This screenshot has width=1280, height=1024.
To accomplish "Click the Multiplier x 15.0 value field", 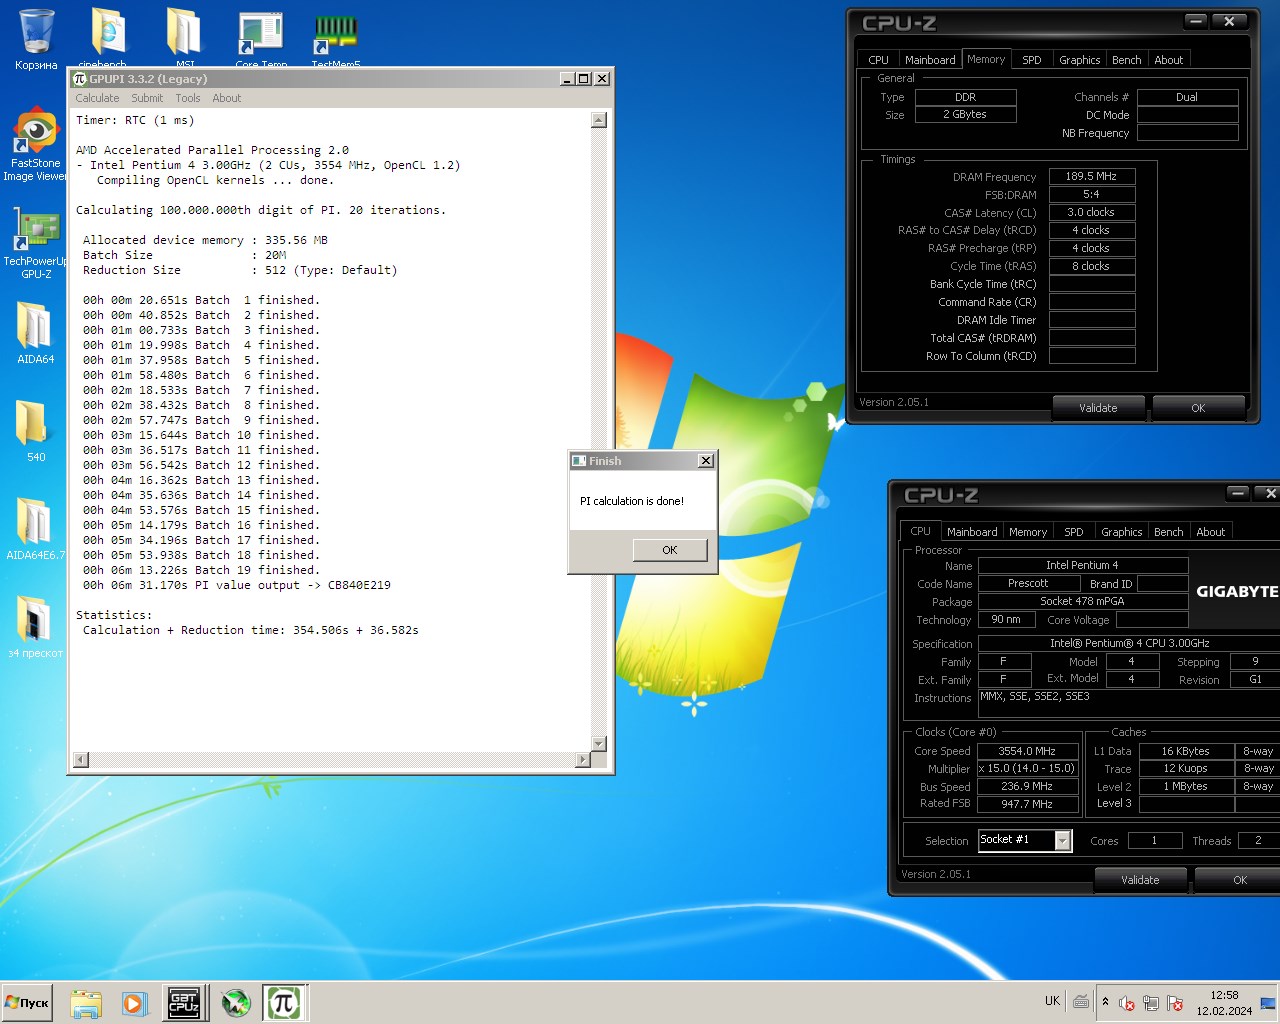I will 1028,769.
